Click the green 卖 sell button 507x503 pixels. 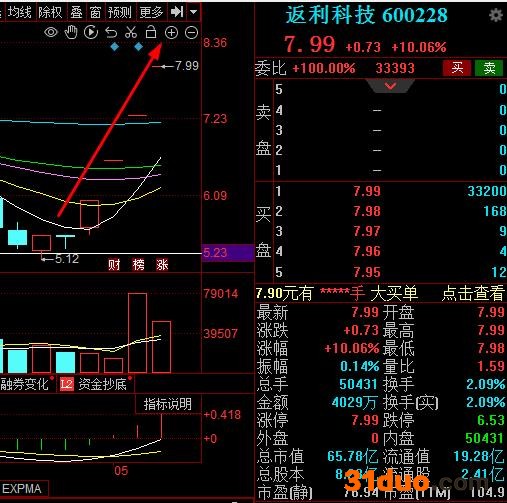pos(489,68)
